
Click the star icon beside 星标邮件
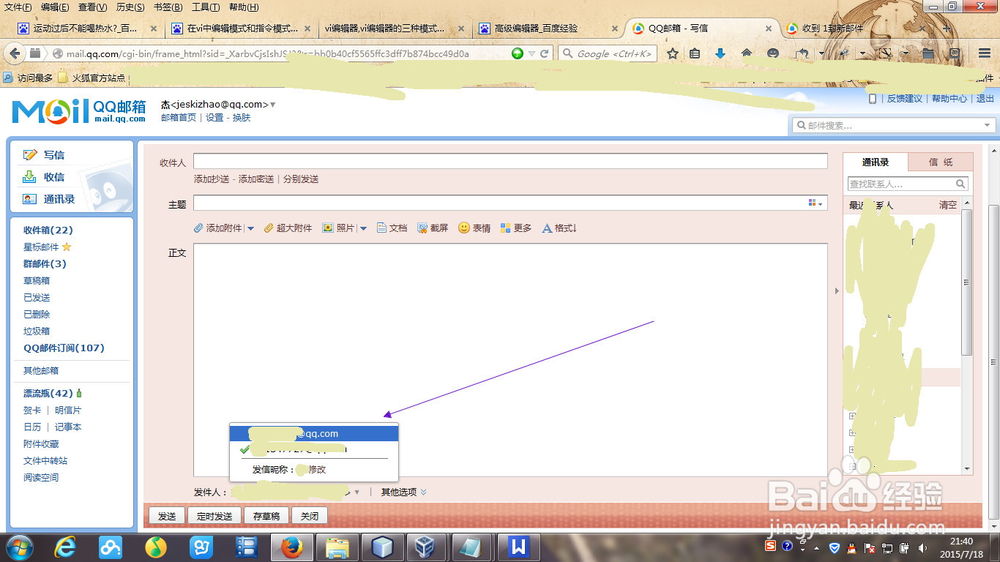[x=66, y=247]
